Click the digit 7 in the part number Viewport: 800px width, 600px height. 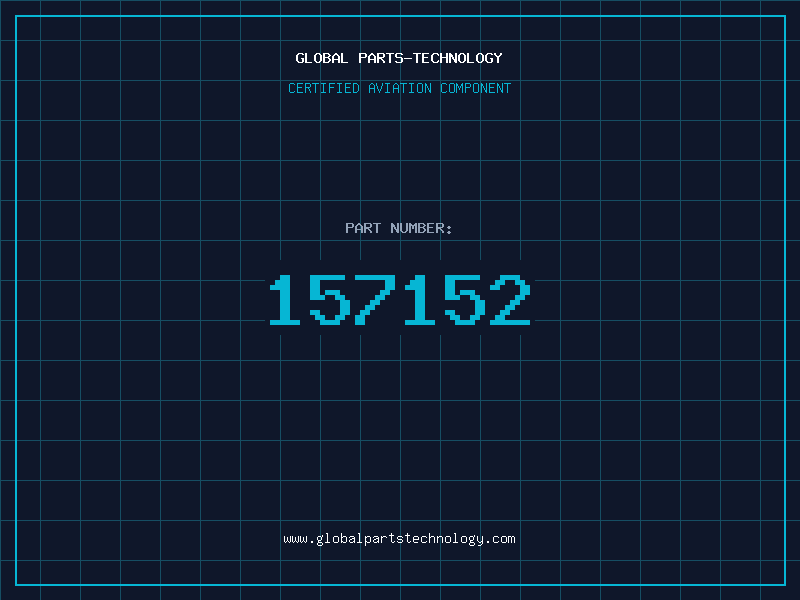[375, 300]
